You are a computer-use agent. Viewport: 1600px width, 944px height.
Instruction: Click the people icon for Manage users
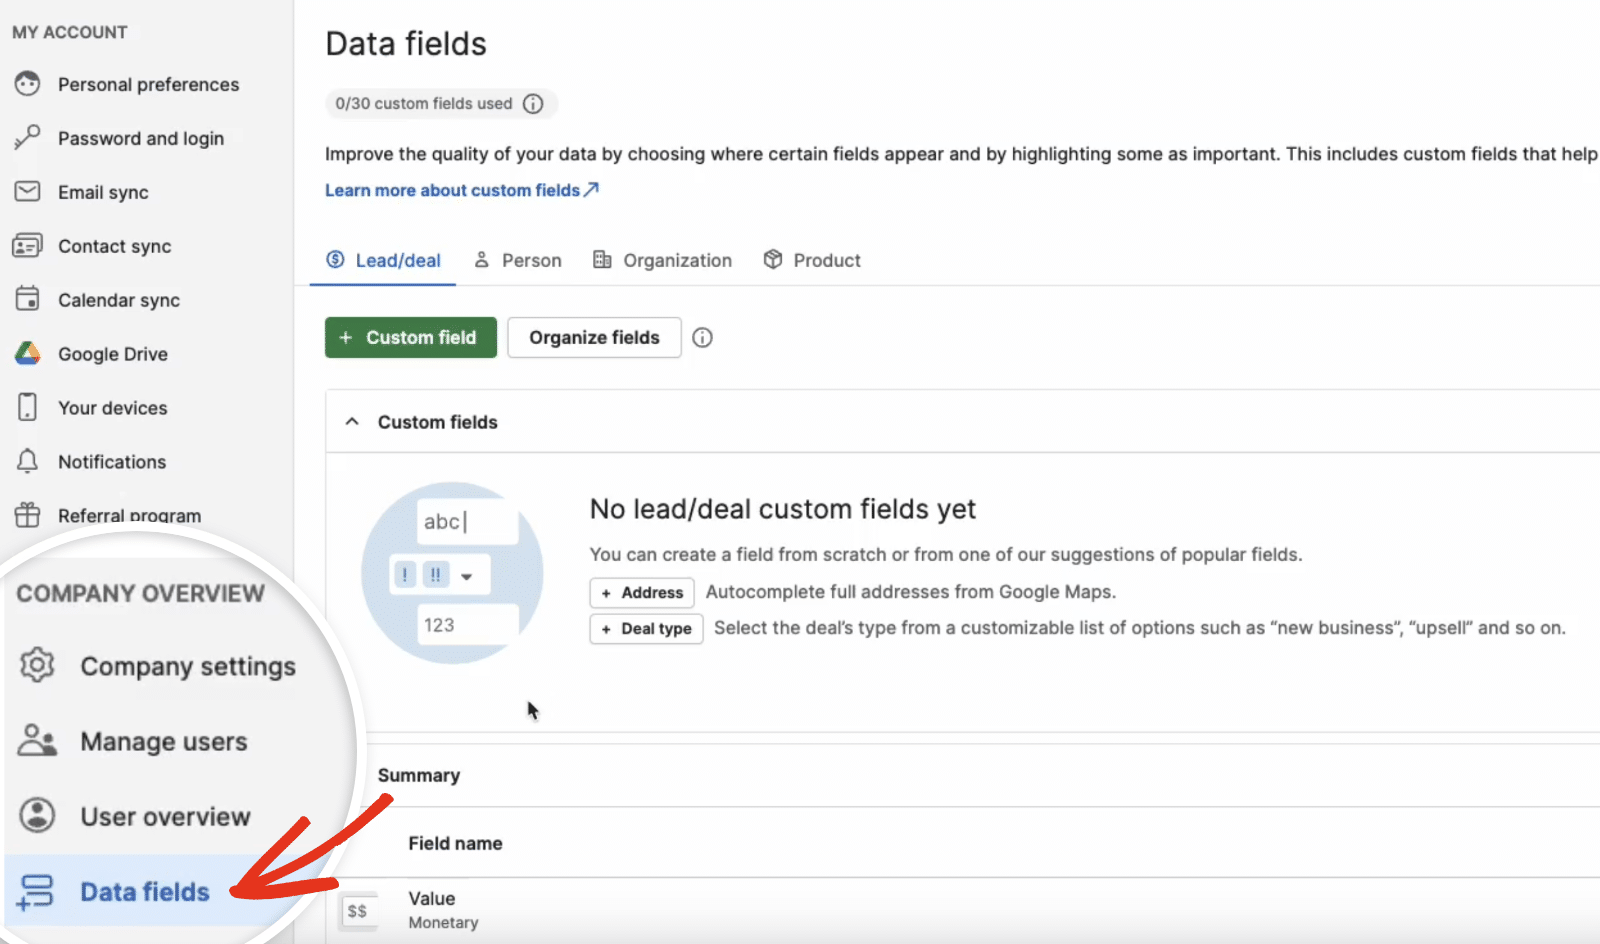(x=37, y=740)
